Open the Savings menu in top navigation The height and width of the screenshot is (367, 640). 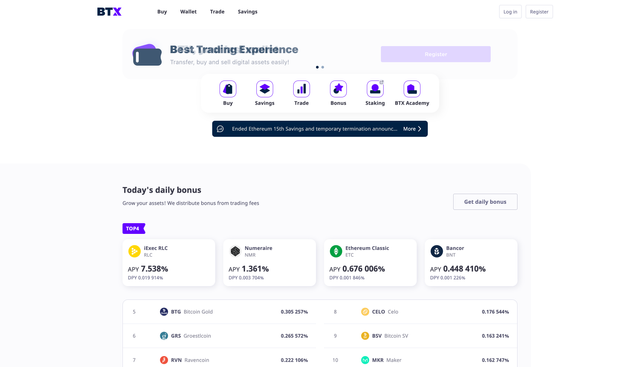[247, 12]
